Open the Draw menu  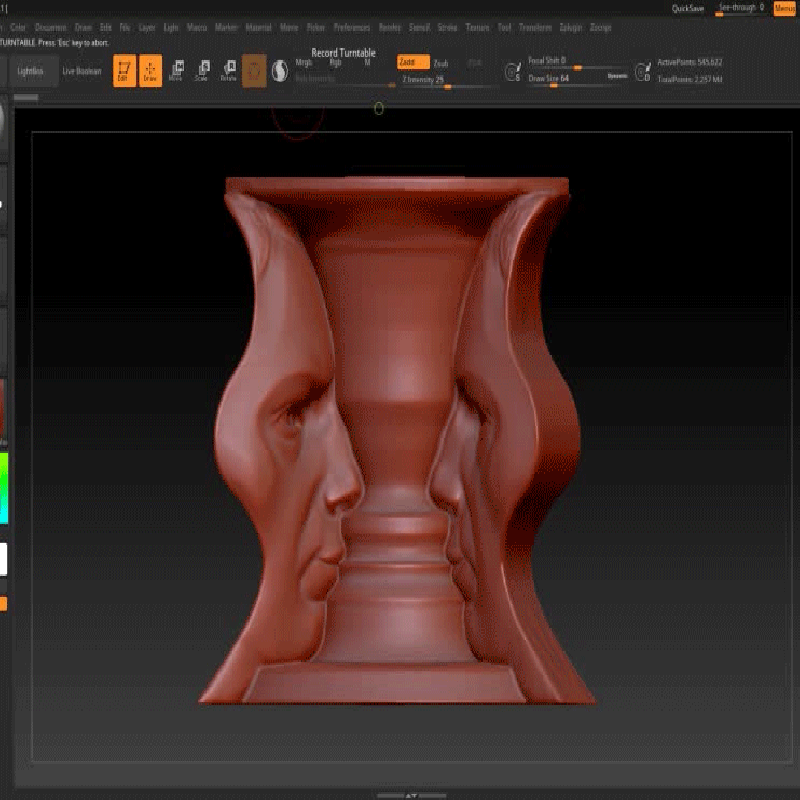pos(83,27)
